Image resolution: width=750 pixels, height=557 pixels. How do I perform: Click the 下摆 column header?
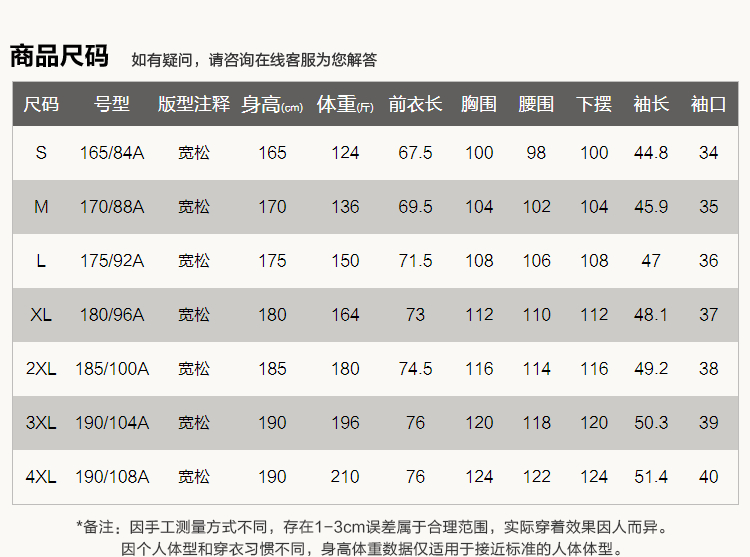point(594,104)
